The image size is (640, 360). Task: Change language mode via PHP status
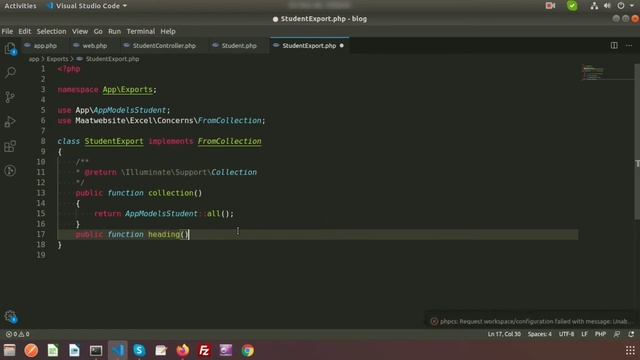(600, 334)
